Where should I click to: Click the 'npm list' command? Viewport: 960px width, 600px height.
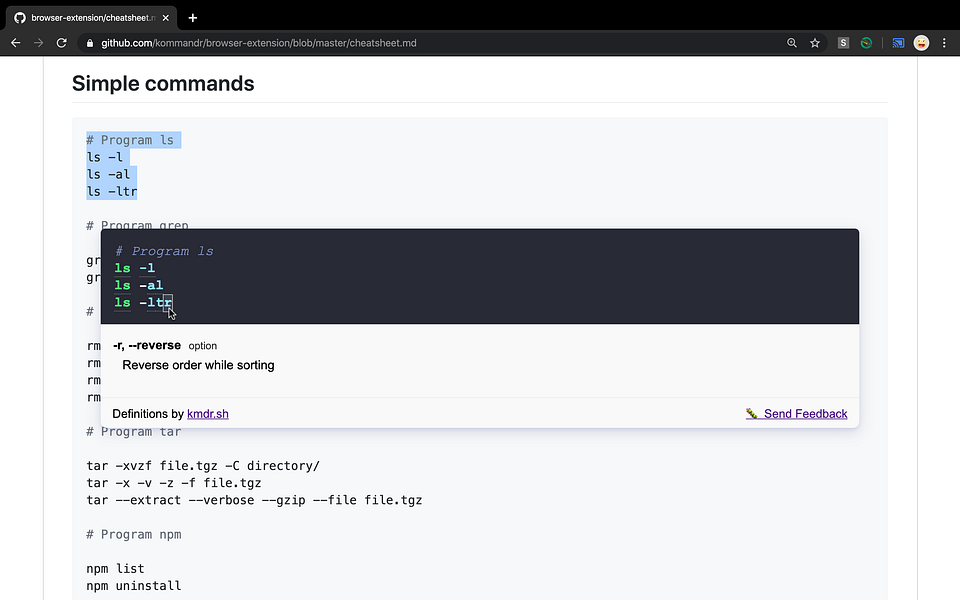[115, 569]
